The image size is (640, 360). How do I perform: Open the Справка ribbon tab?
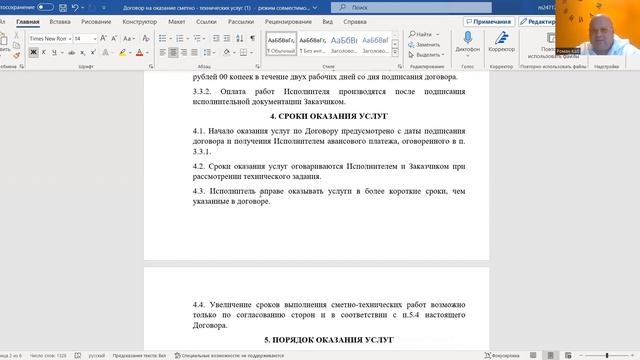pyautogui.click(x=355, y=22)
